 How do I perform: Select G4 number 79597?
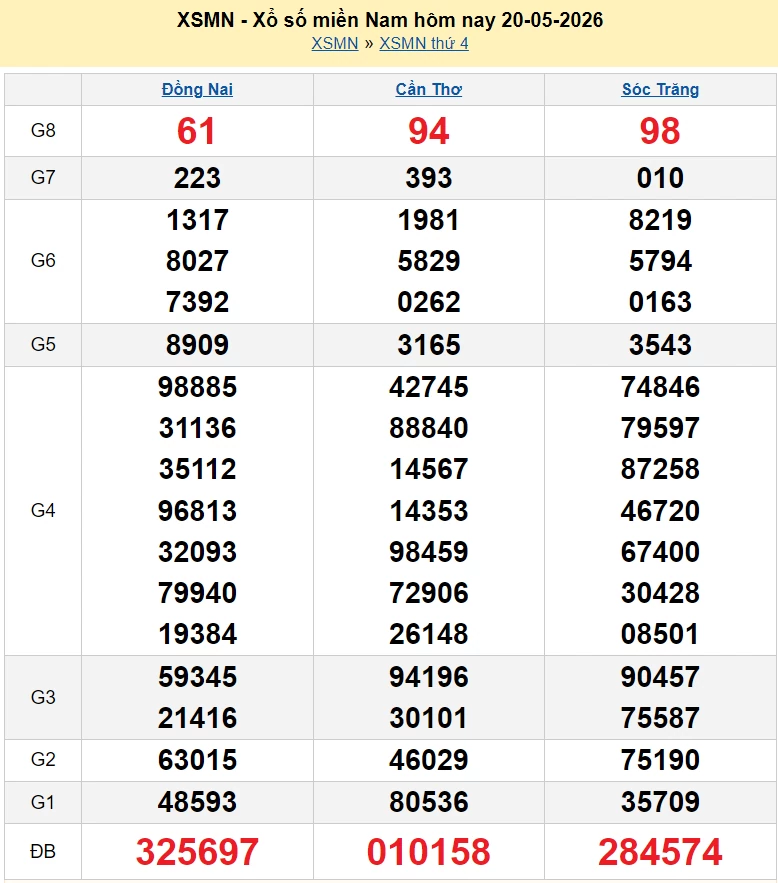coord(660,429)
